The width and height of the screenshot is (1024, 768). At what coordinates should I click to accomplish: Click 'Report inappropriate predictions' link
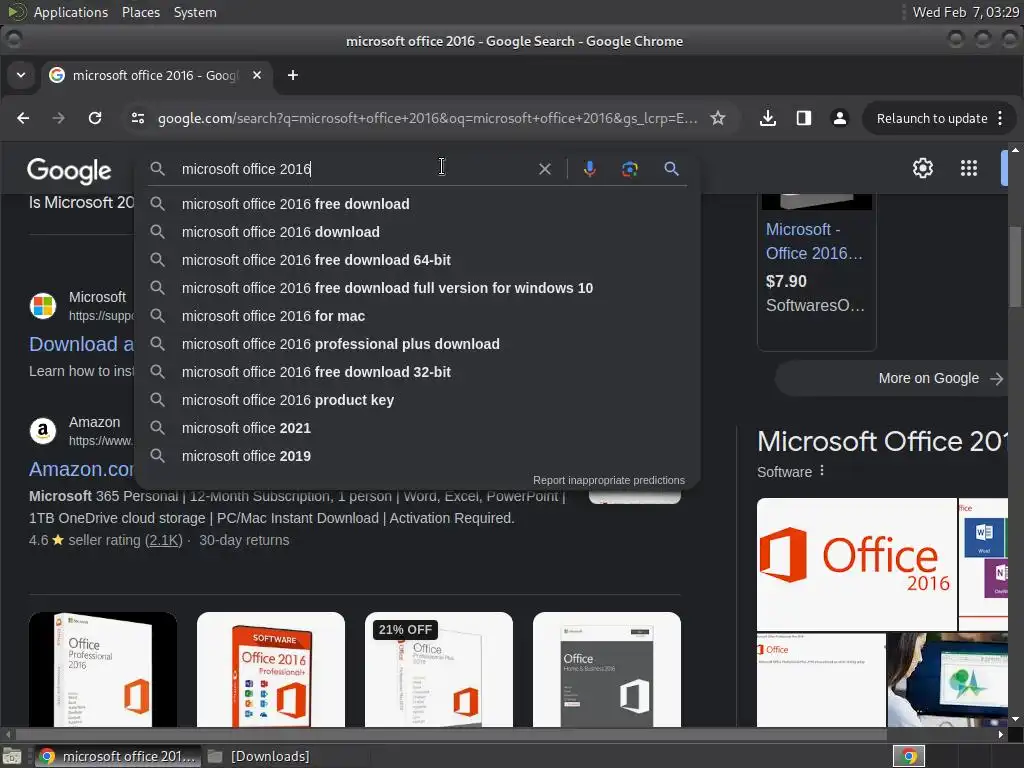[609, 480]
